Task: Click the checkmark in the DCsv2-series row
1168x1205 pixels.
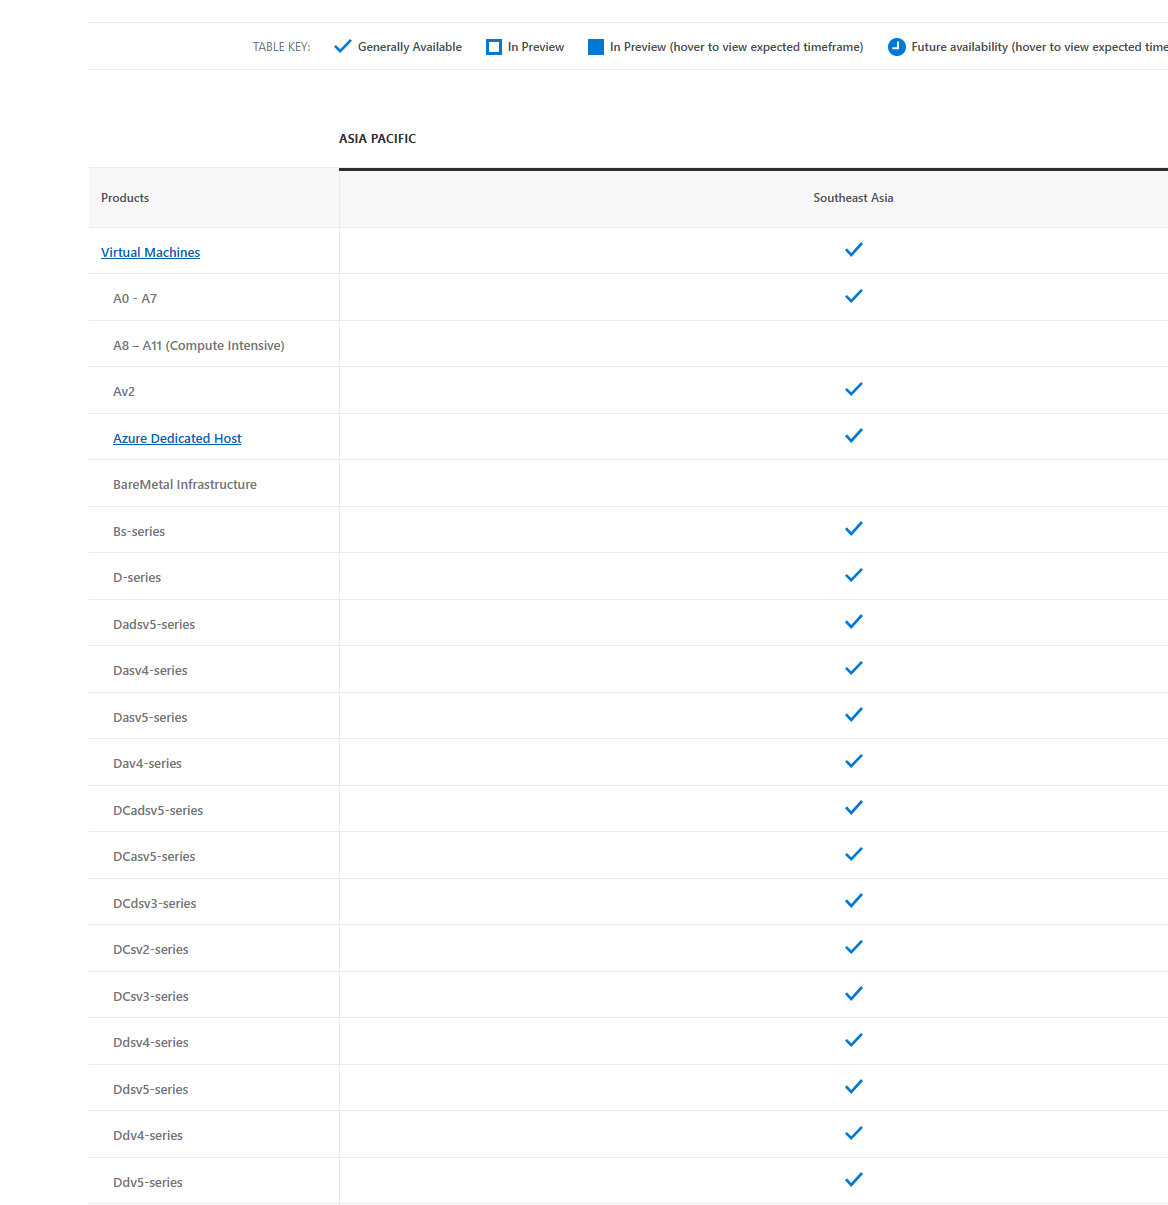Action: point(854,947)
